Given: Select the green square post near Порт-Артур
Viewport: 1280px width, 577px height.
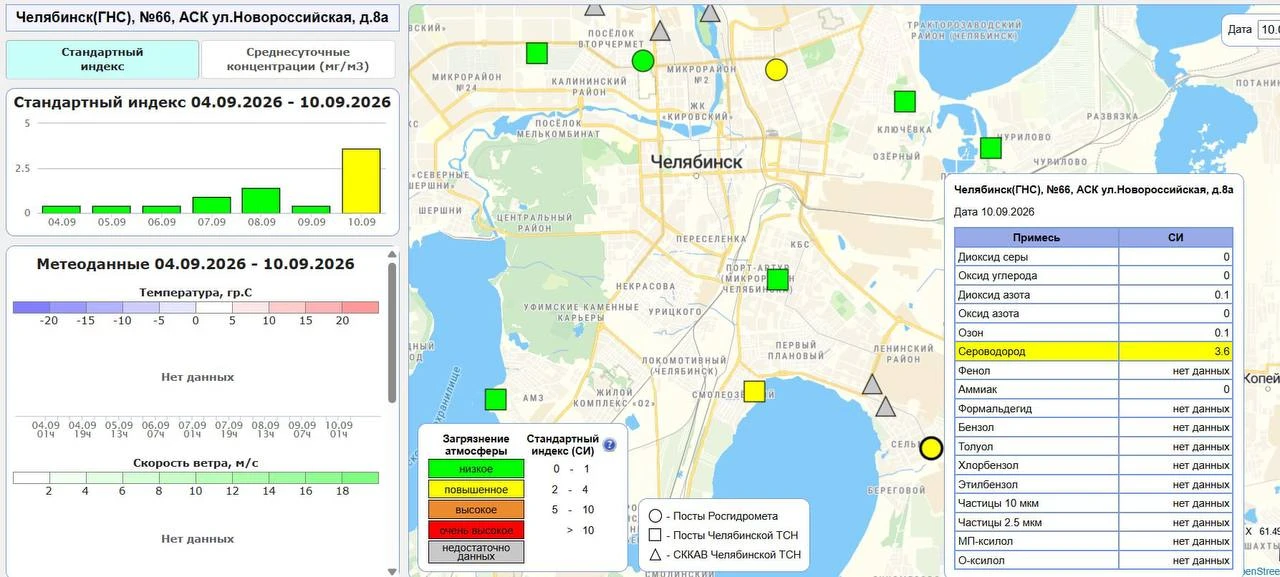Looking at the screenshot, I should (777, 280).
